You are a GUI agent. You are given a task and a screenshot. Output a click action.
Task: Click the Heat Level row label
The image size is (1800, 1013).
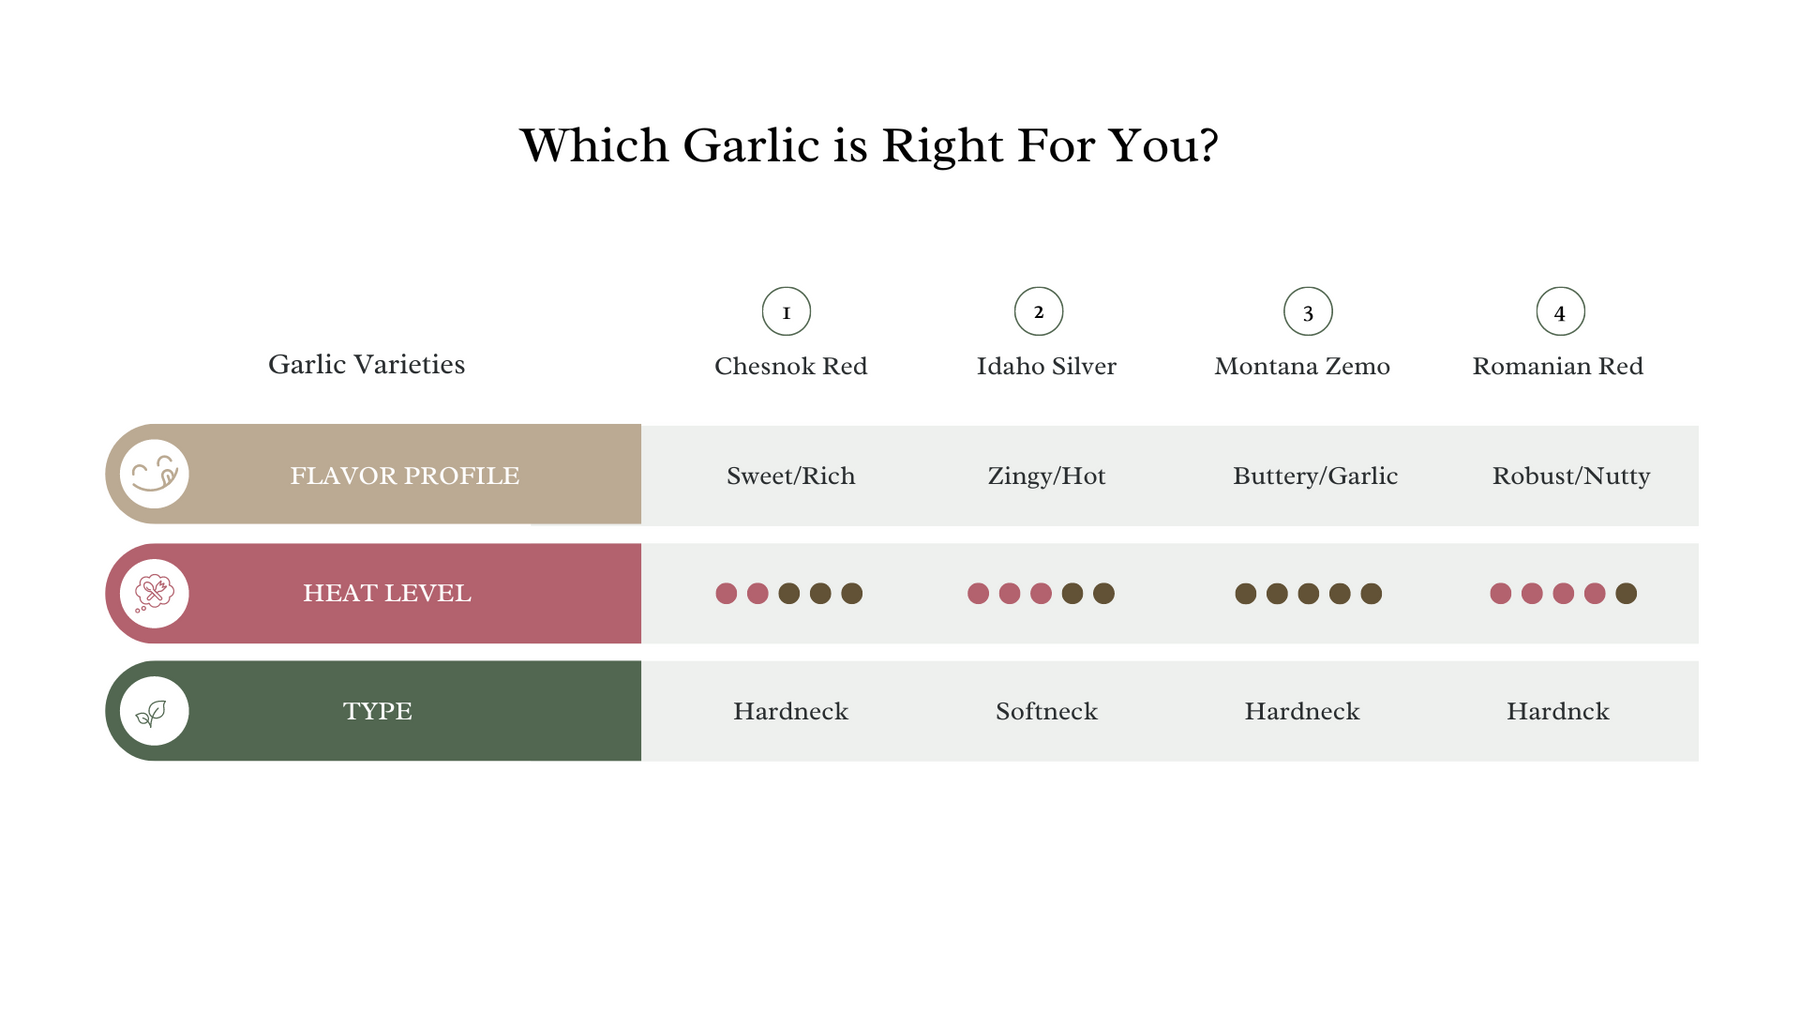(387, 593)
